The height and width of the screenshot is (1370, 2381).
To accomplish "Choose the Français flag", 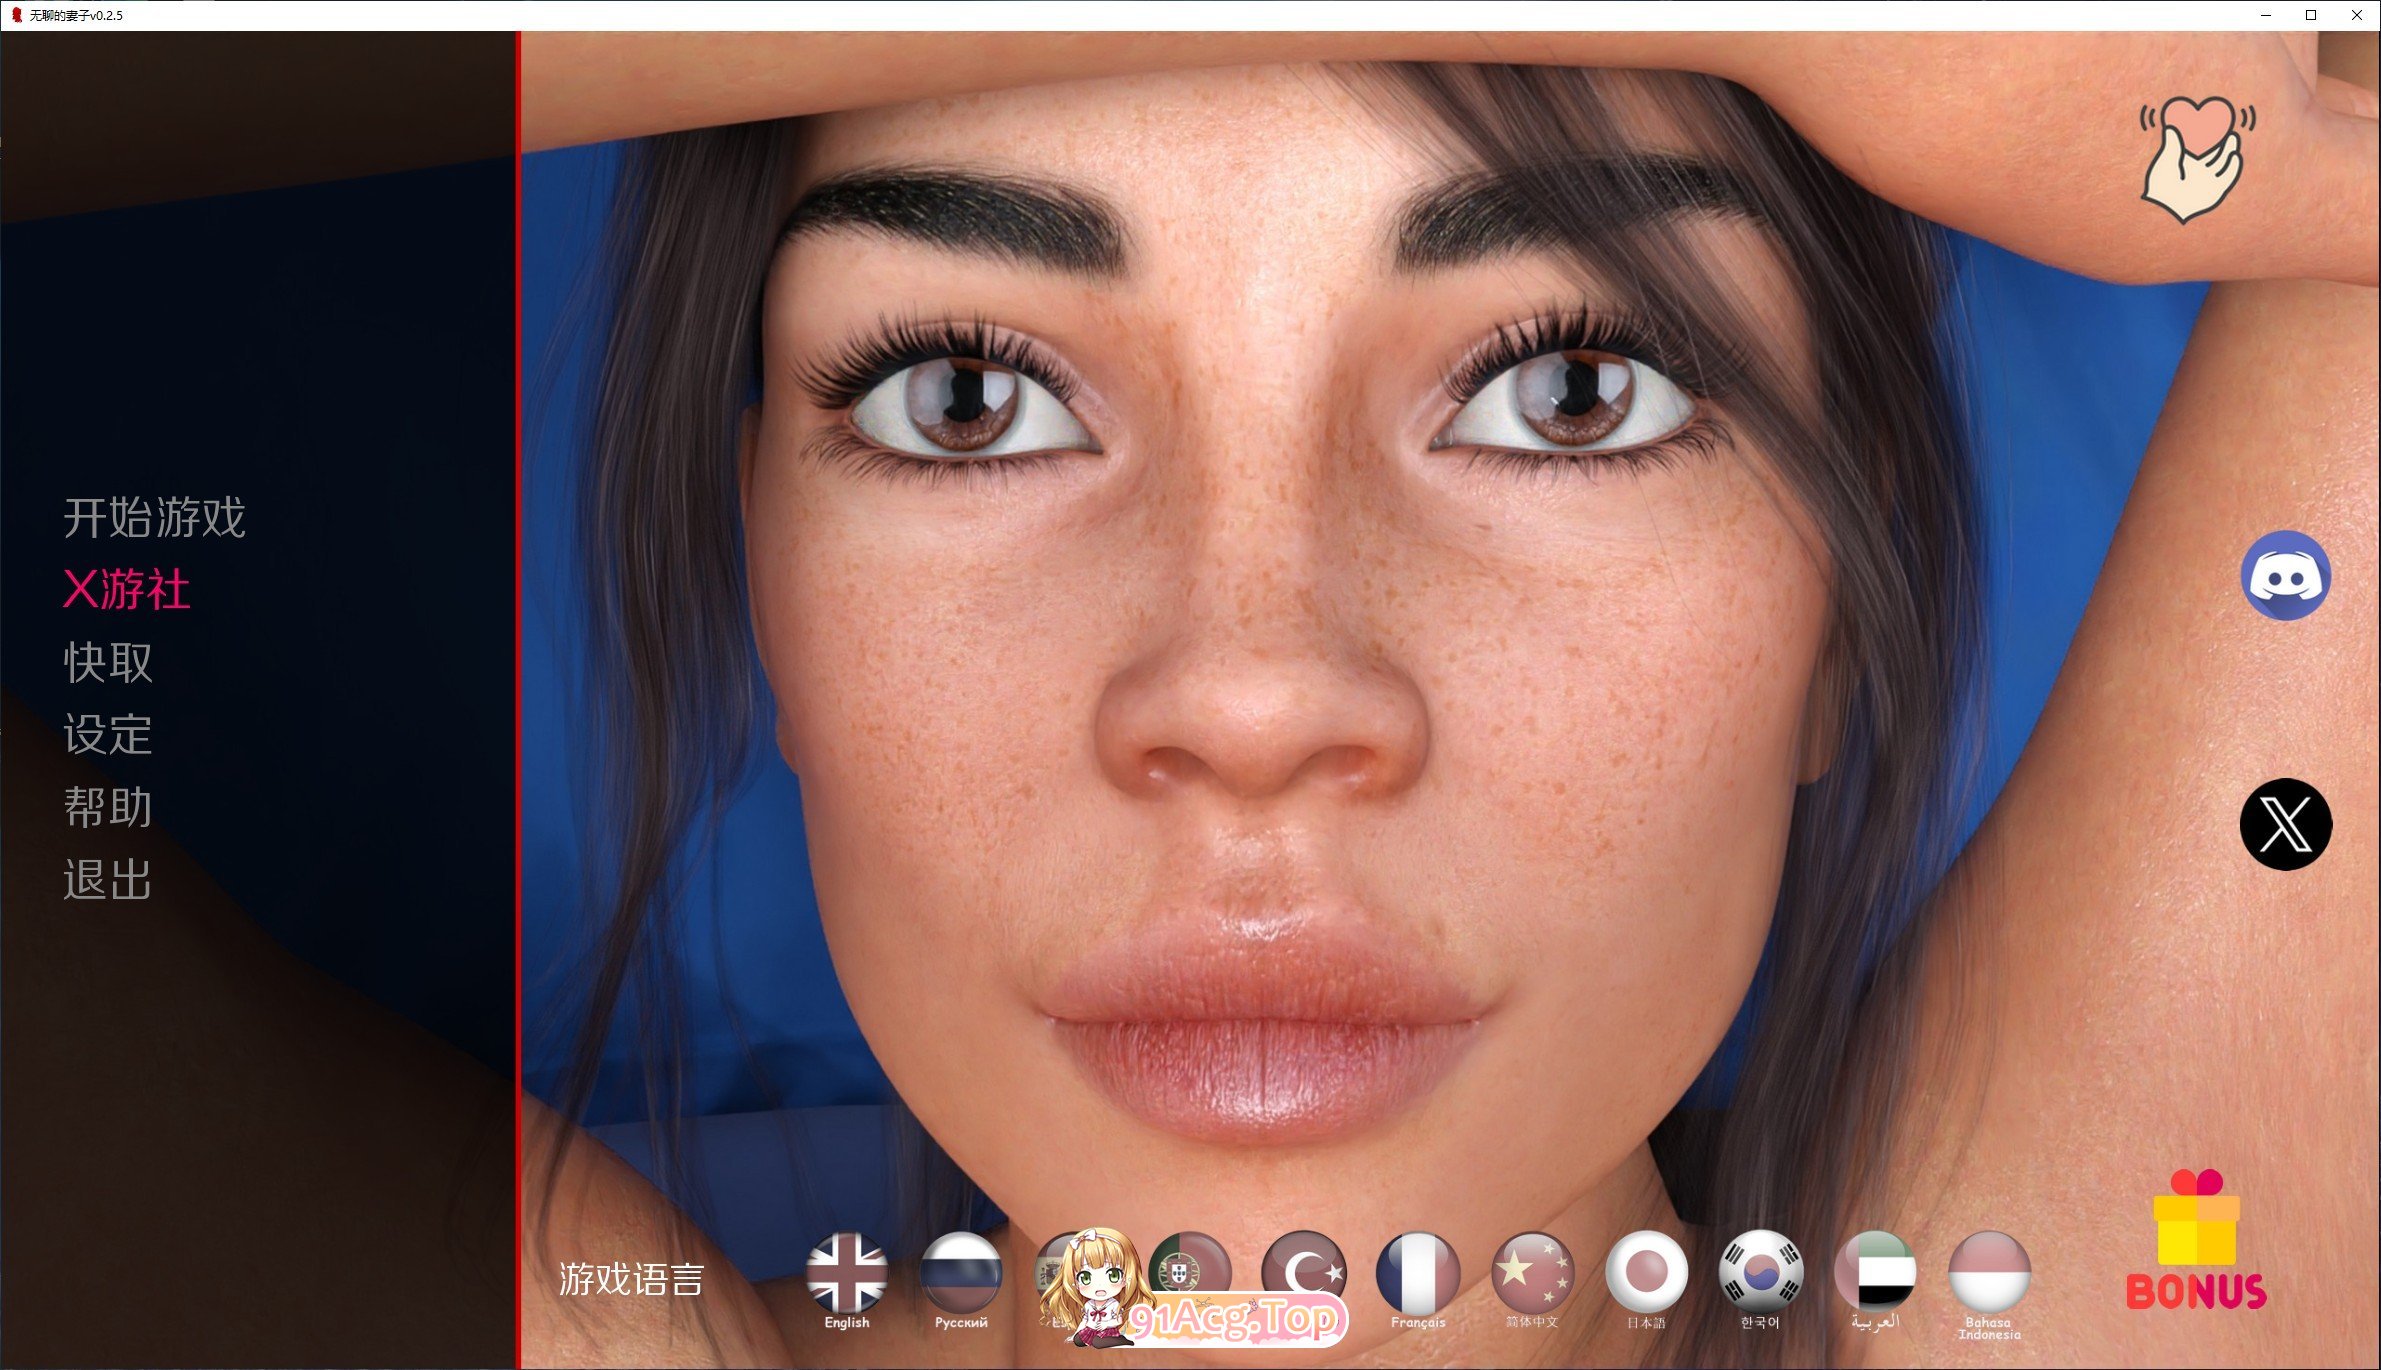I will point(1418,1273).
